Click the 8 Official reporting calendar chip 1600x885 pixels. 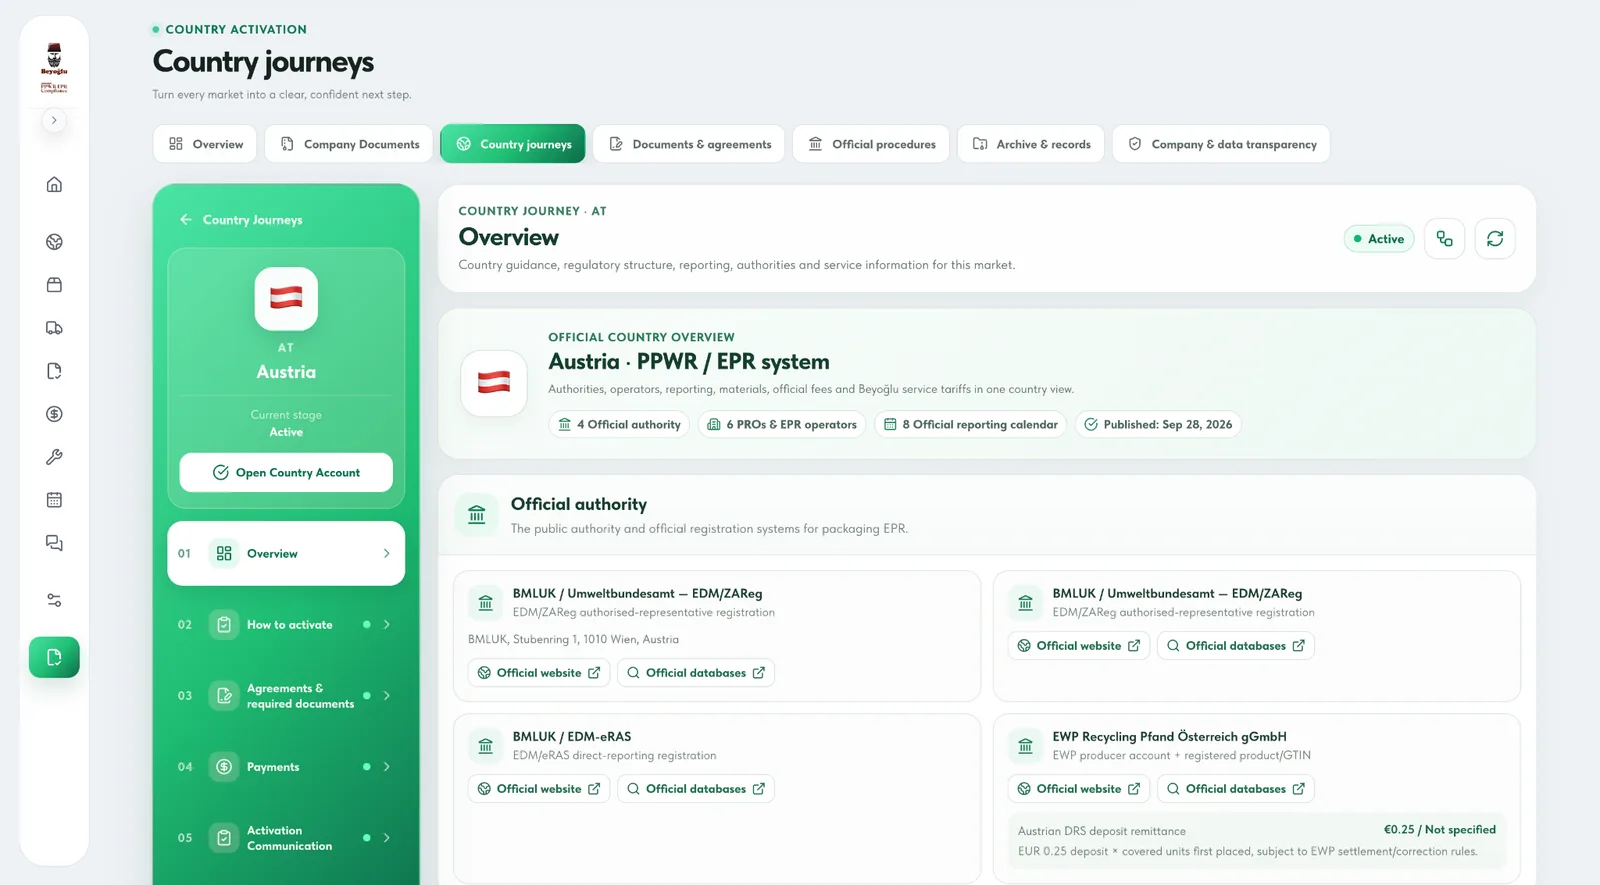pos(971,425)
